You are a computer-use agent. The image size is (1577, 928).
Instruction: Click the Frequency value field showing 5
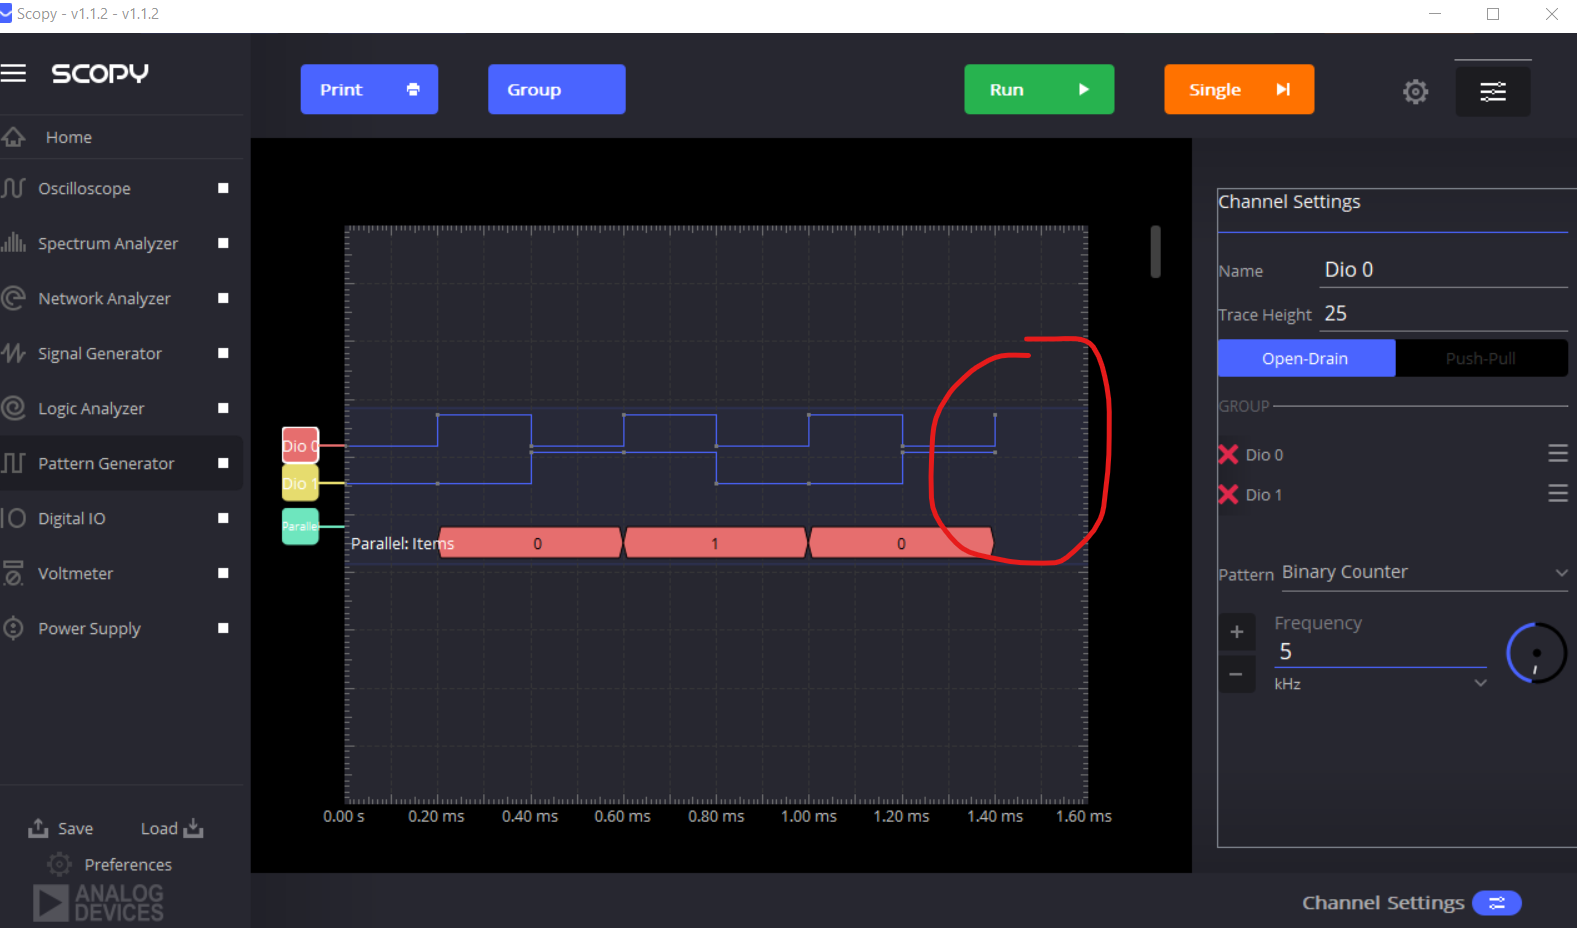[1380, 652]
